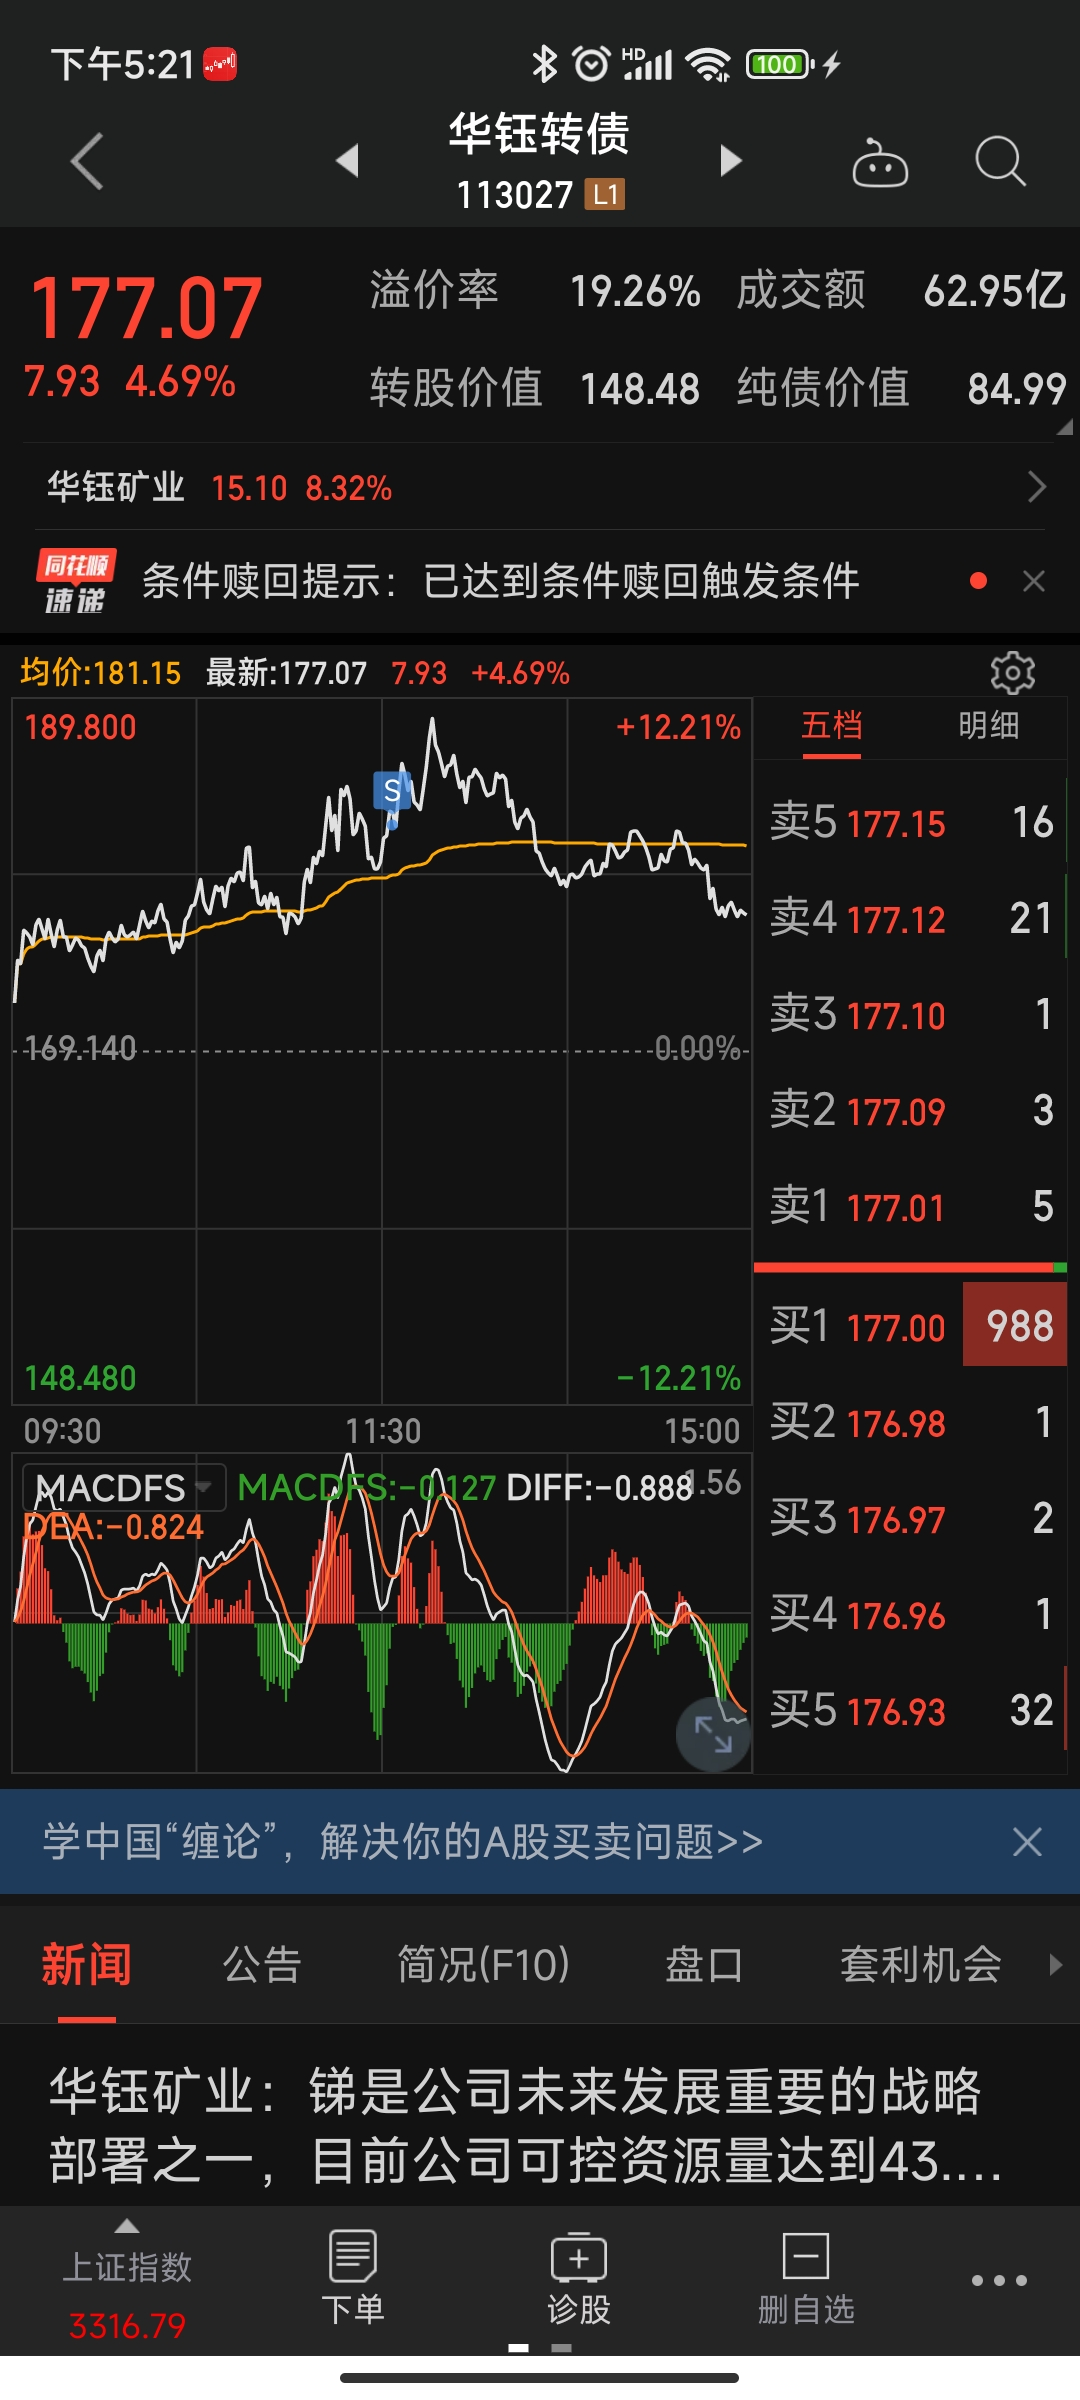The width and height of the screenshot is (1080, 2400).
Task: Tap the 转股价值 148.48 value
Action: point(640,389)
